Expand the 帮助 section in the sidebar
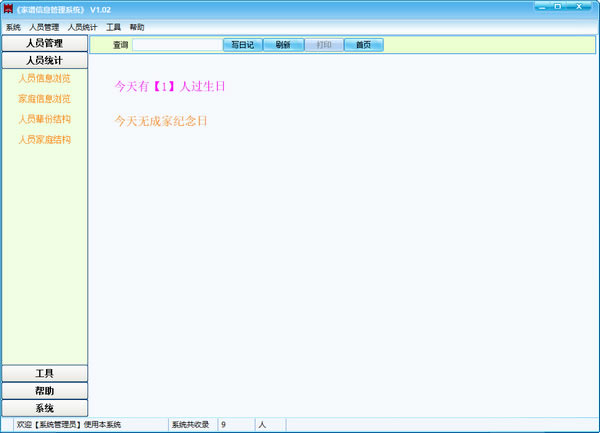The image size is (600, 433). tap(45, 391)
